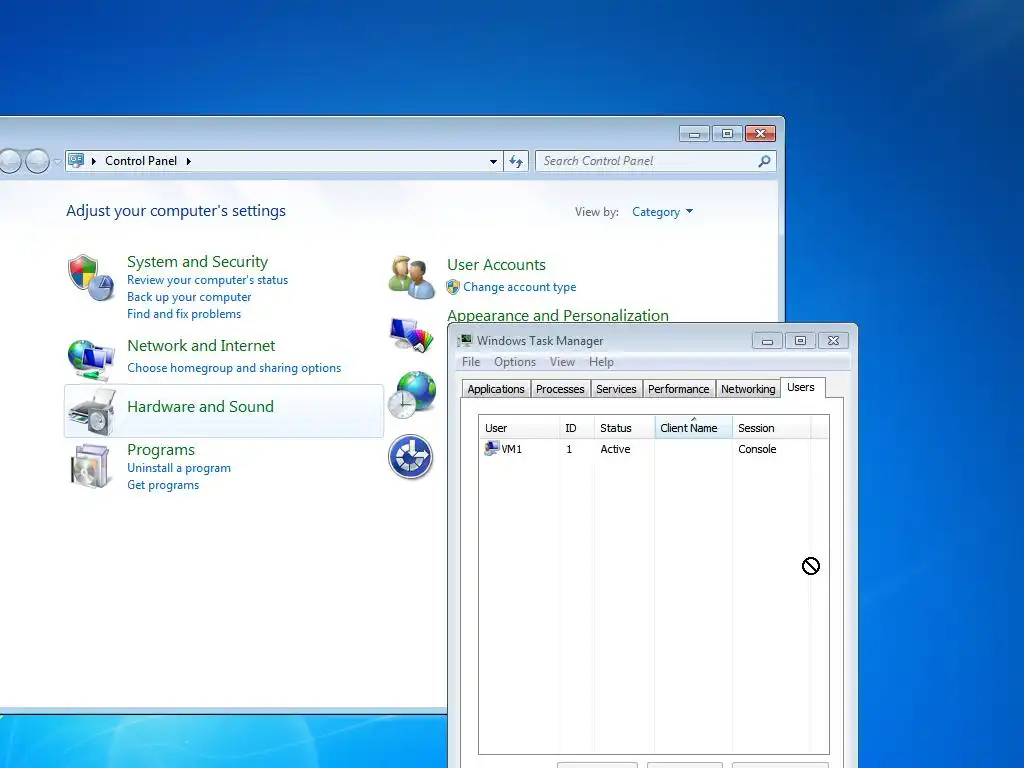Click the refresh button beside address bar
This screenshot has height=768, width=1024.
pos(516,161)
